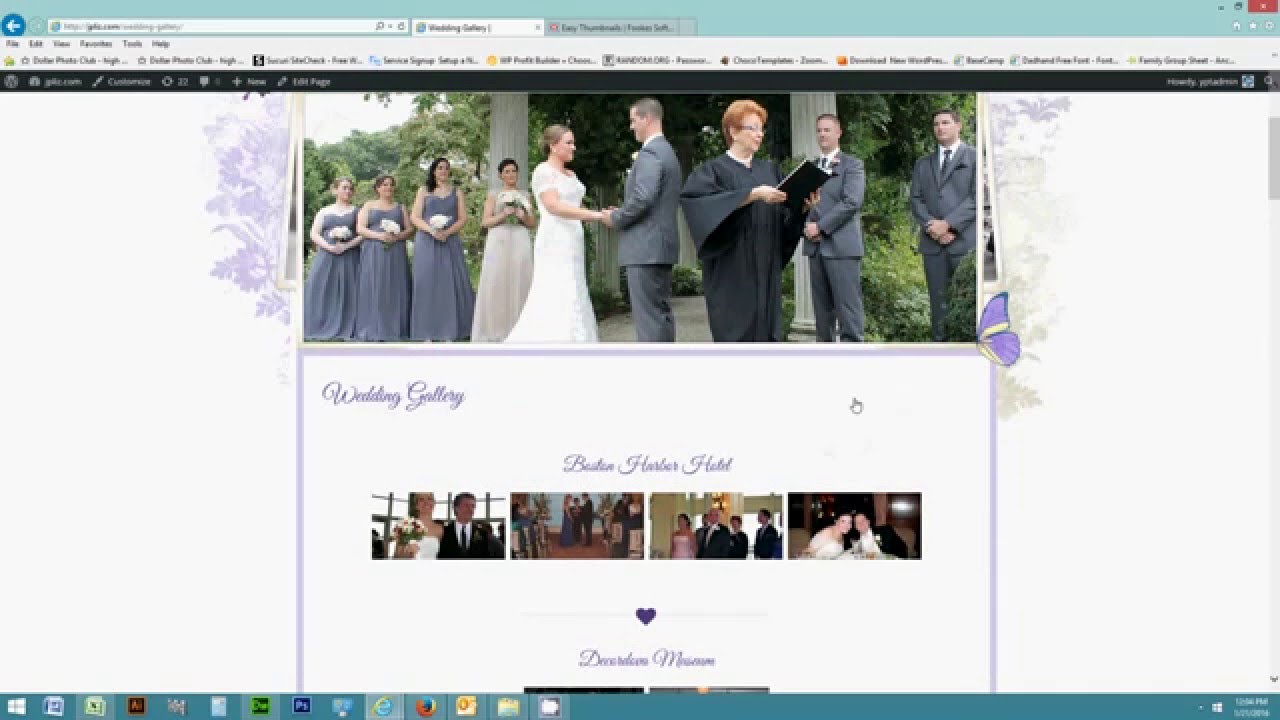Open the Howdy, yptadmin account menu

point(1210,81)
